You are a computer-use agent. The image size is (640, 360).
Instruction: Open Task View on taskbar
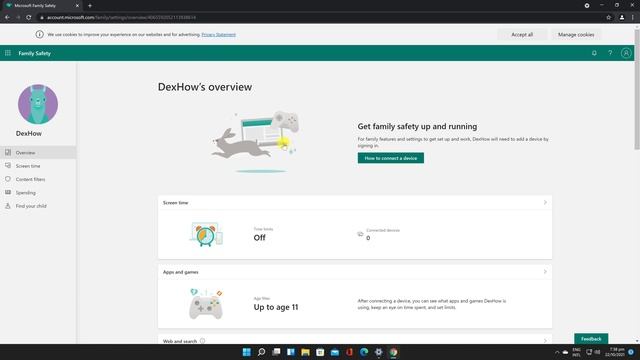276,352
